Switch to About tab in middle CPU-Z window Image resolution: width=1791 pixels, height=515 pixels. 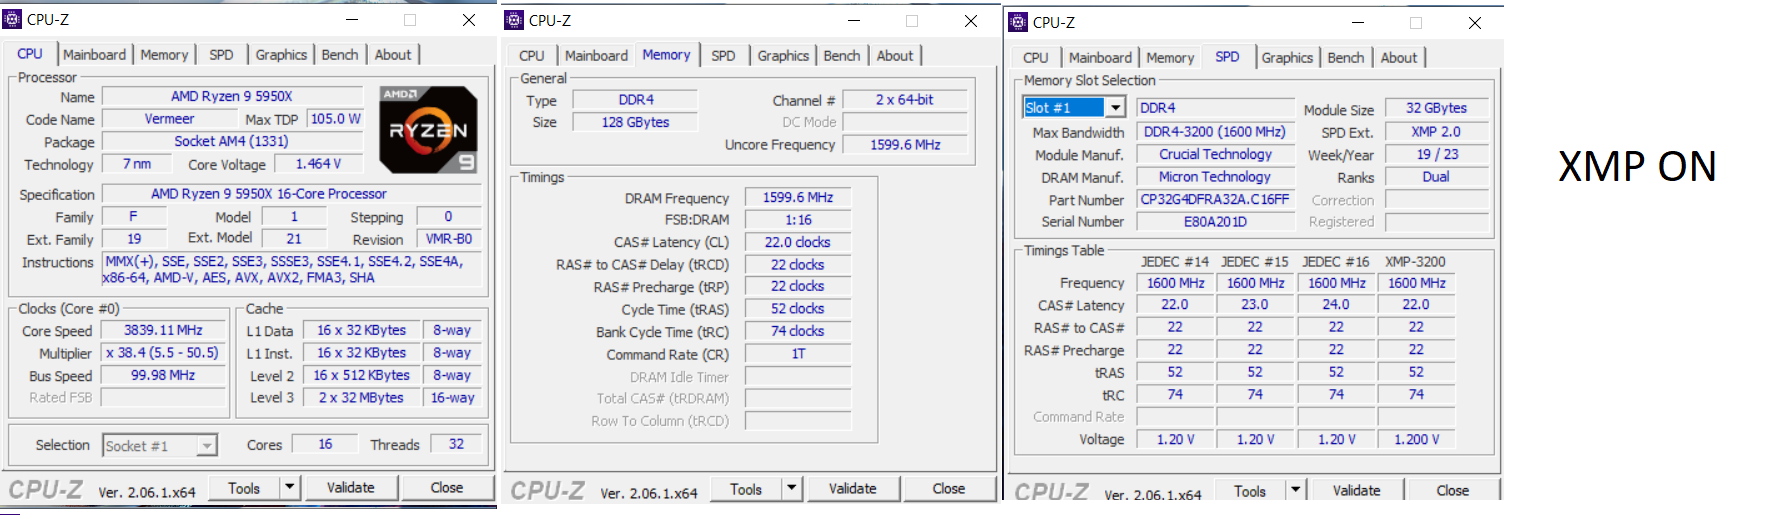tap(895, 56)
